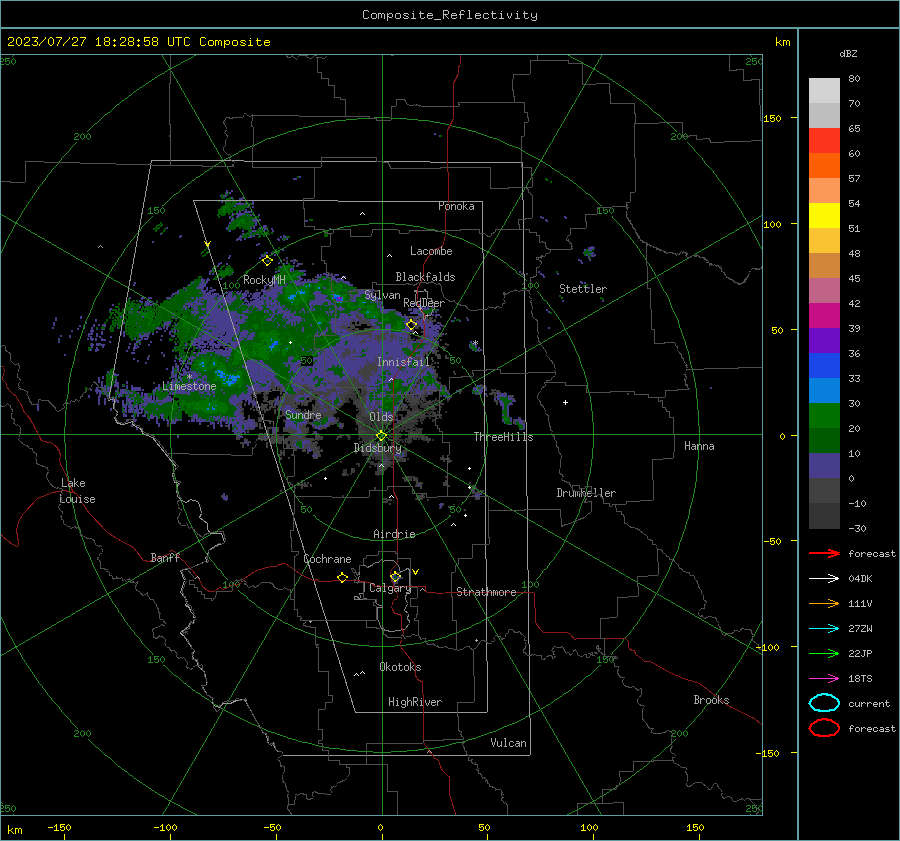Image resolution: width=900 pixels, height=841 pixels.
Task: Select the white 04DK arrow icon
Action: [824, 578]
